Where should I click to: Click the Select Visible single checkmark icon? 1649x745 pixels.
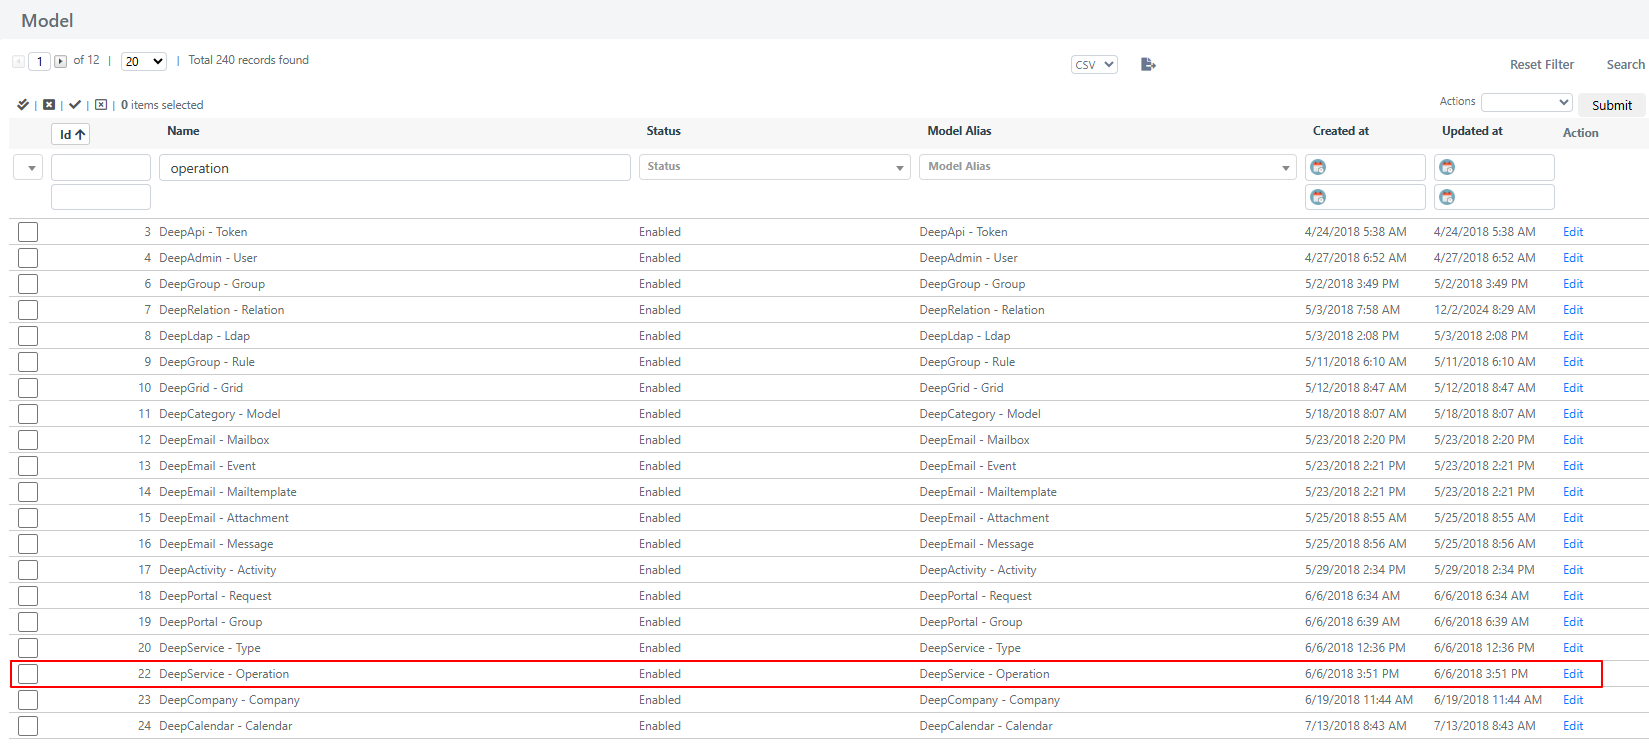(x=75, y=105)
